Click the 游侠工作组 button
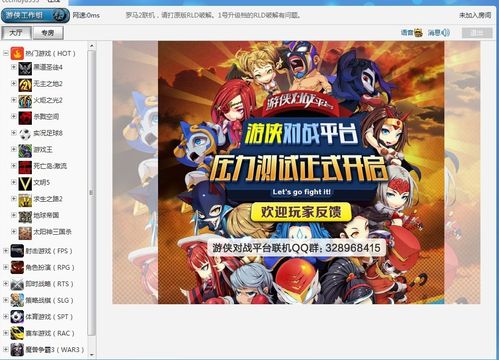 pos(35,15)
